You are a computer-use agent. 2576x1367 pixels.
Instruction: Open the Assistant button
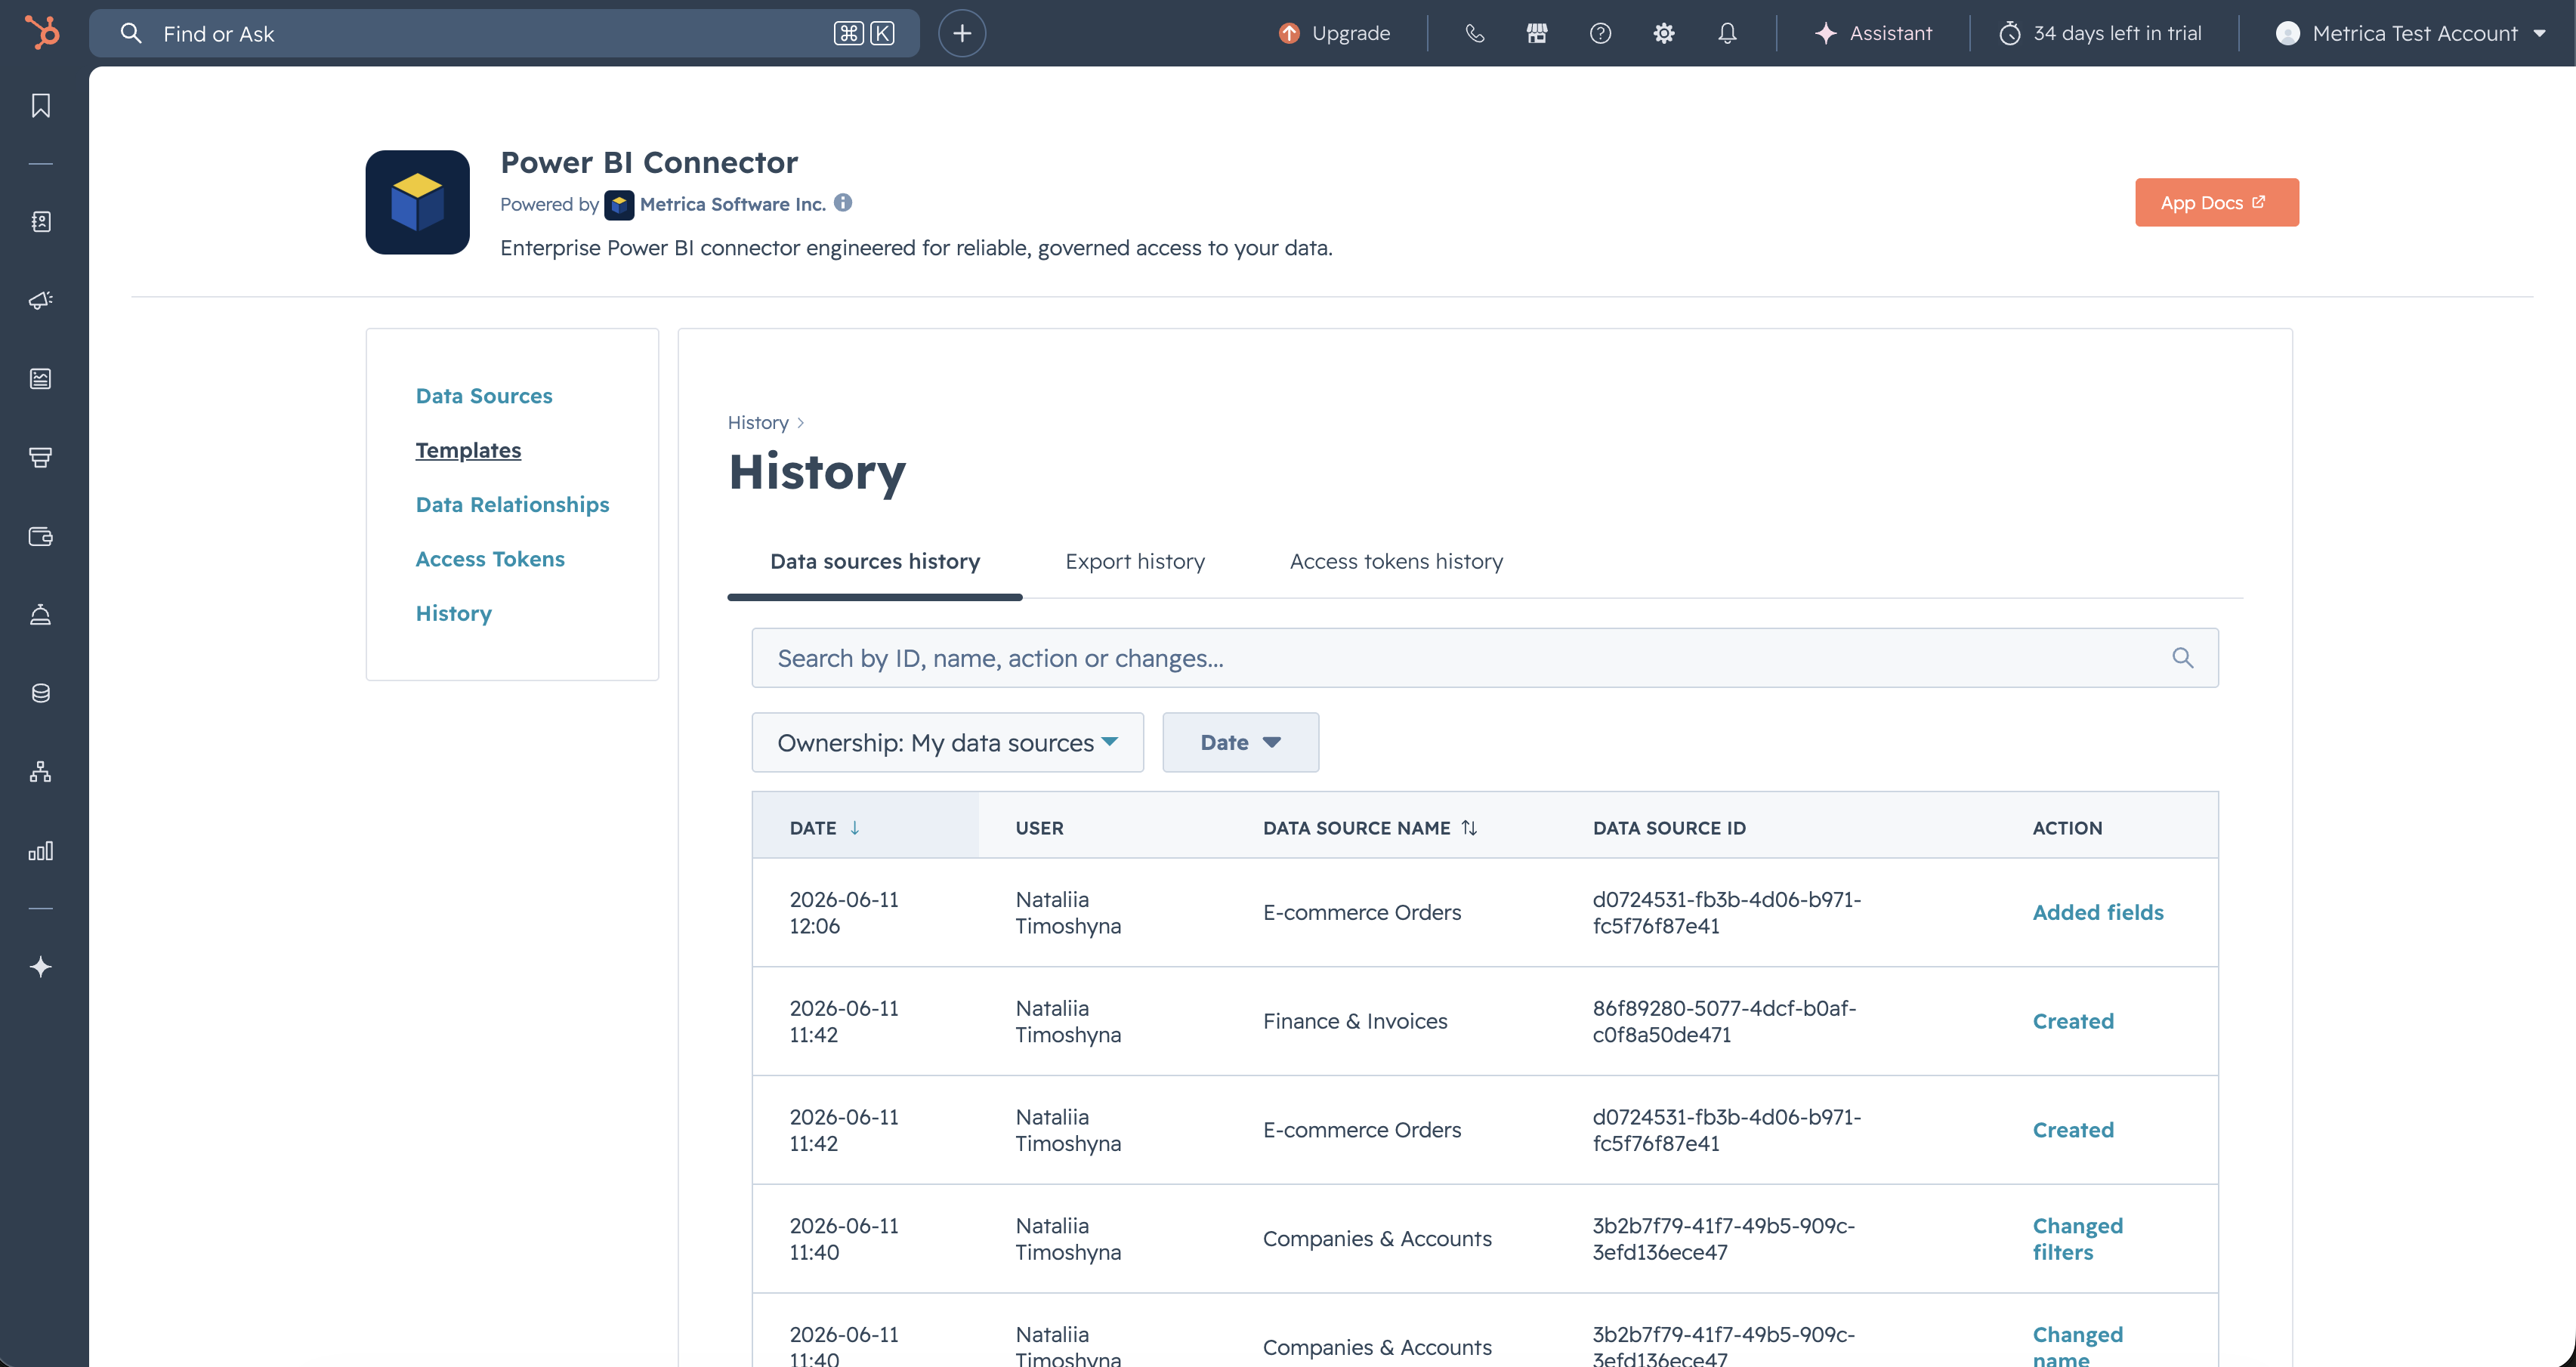1873,33
